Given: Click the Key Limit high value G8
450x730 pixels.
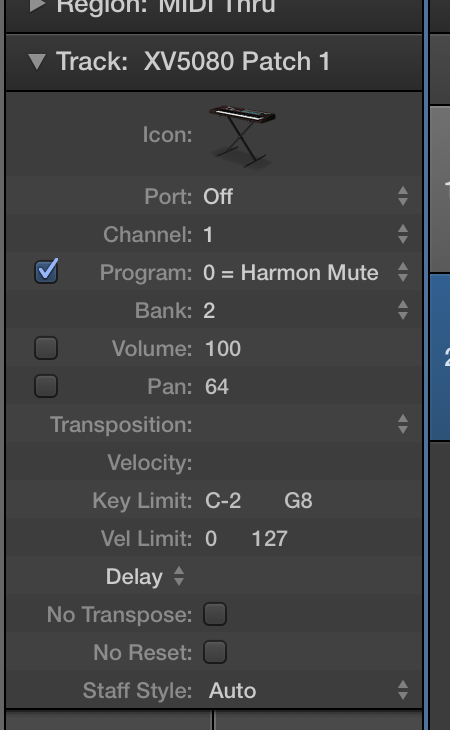Looking at the screenshot, I should (x=298, y=501).
